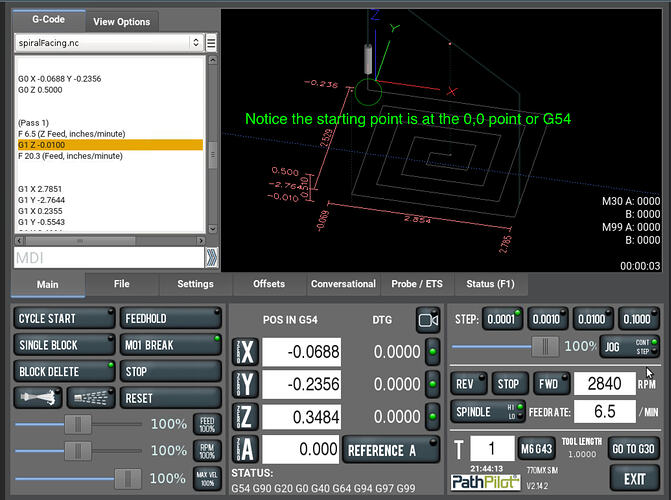Click the X axis zero button
This screenshot has width=671, height=500.
click(x=245, y=352)
